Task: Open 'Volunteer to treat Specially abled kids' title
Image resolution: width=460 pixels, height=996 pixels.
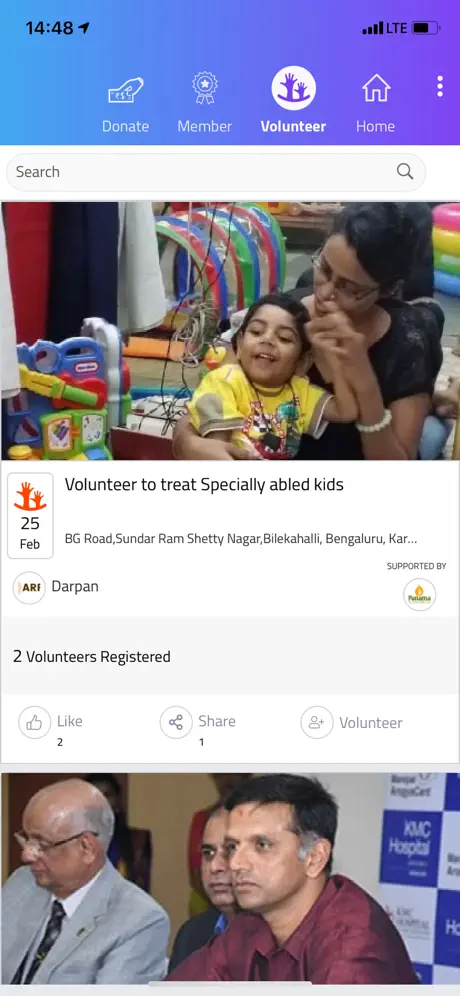Action: coord(204,485)
